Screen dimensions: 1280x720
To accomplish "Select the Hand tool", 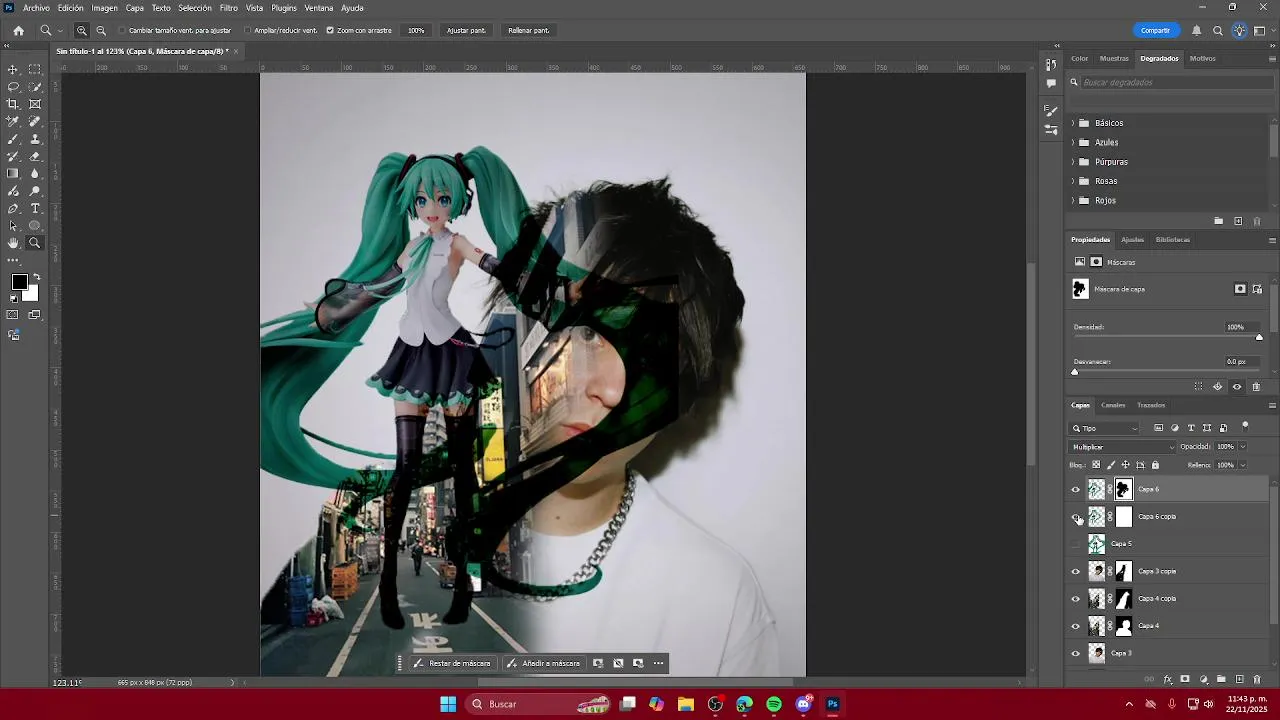I will pos(13,243).
